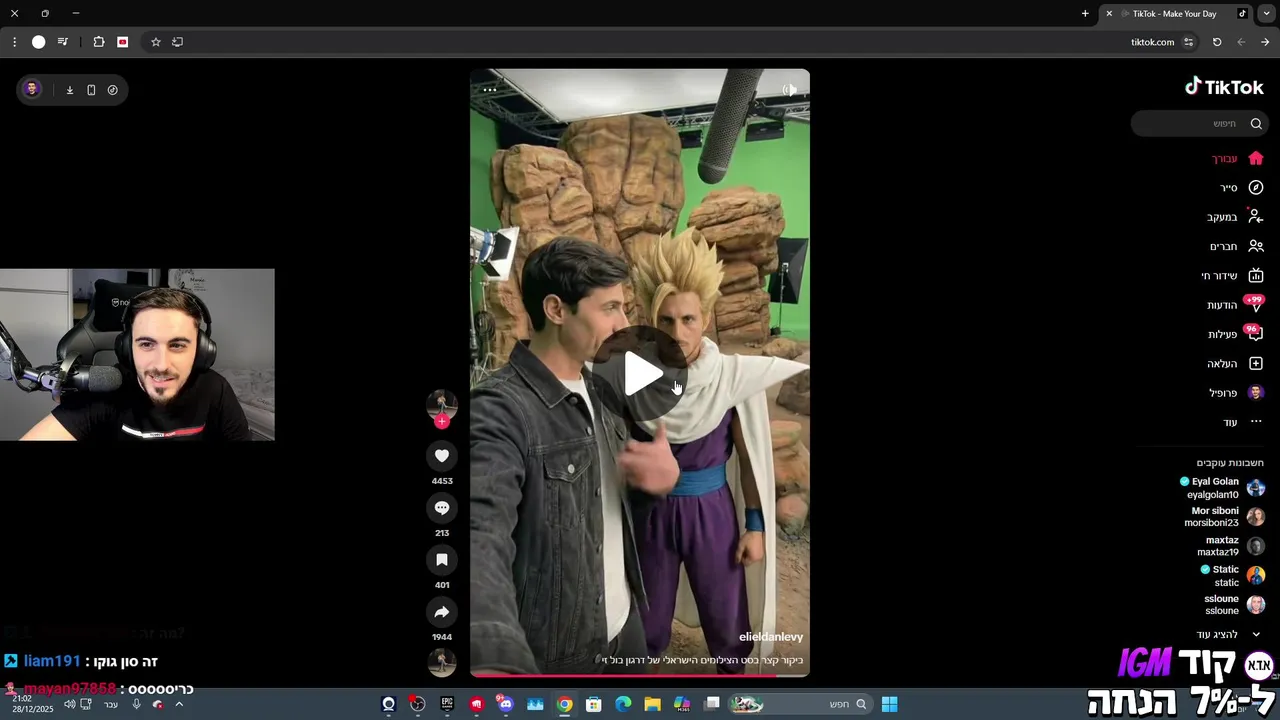Expand the See more accounts chevron
This screenshot has height=720, width=1280.
click(1256, 635)
